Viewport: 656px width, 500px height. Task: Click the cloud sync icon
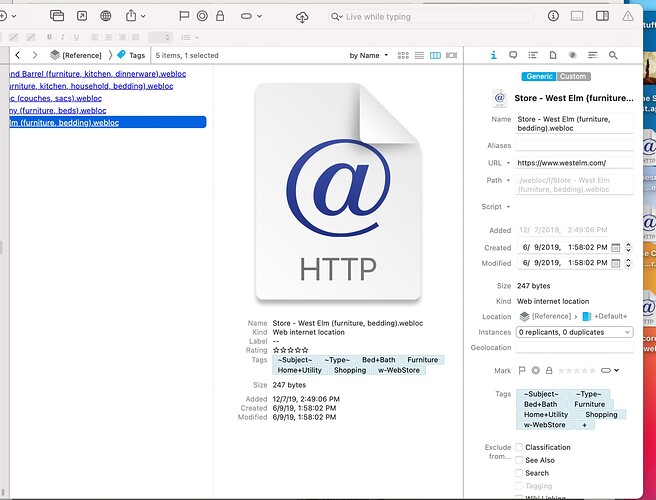pyautogui.click(x=302, y=17)
